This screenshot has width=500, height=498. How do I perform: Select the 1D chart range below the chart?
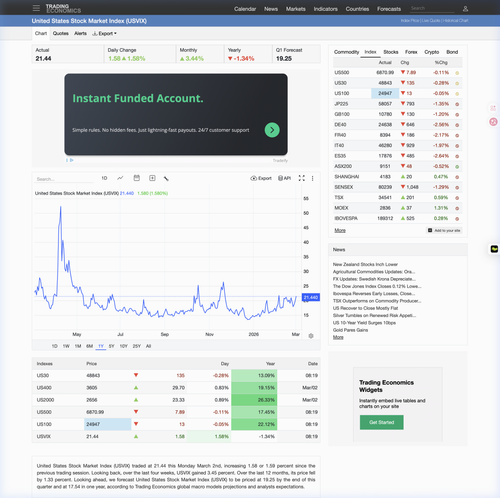click(55, 346)
